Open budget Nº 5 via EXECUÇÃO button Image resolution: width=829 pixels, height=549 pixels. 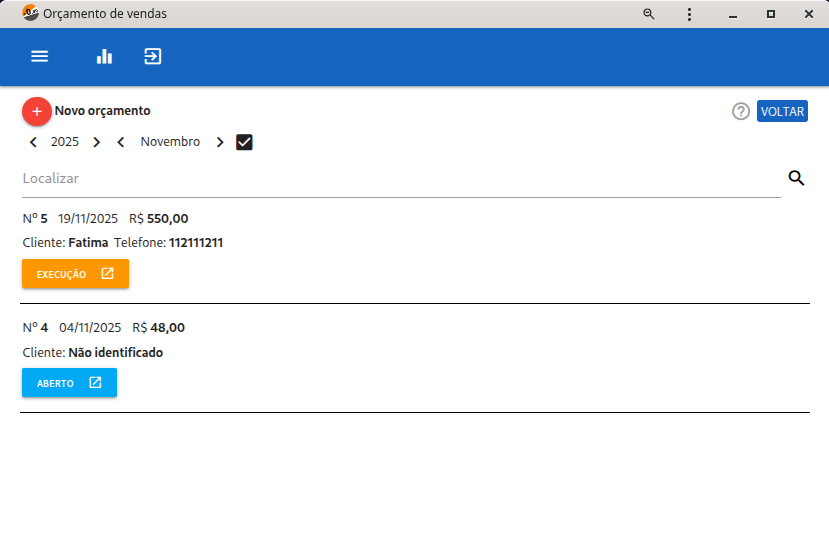tap(75, 274)
